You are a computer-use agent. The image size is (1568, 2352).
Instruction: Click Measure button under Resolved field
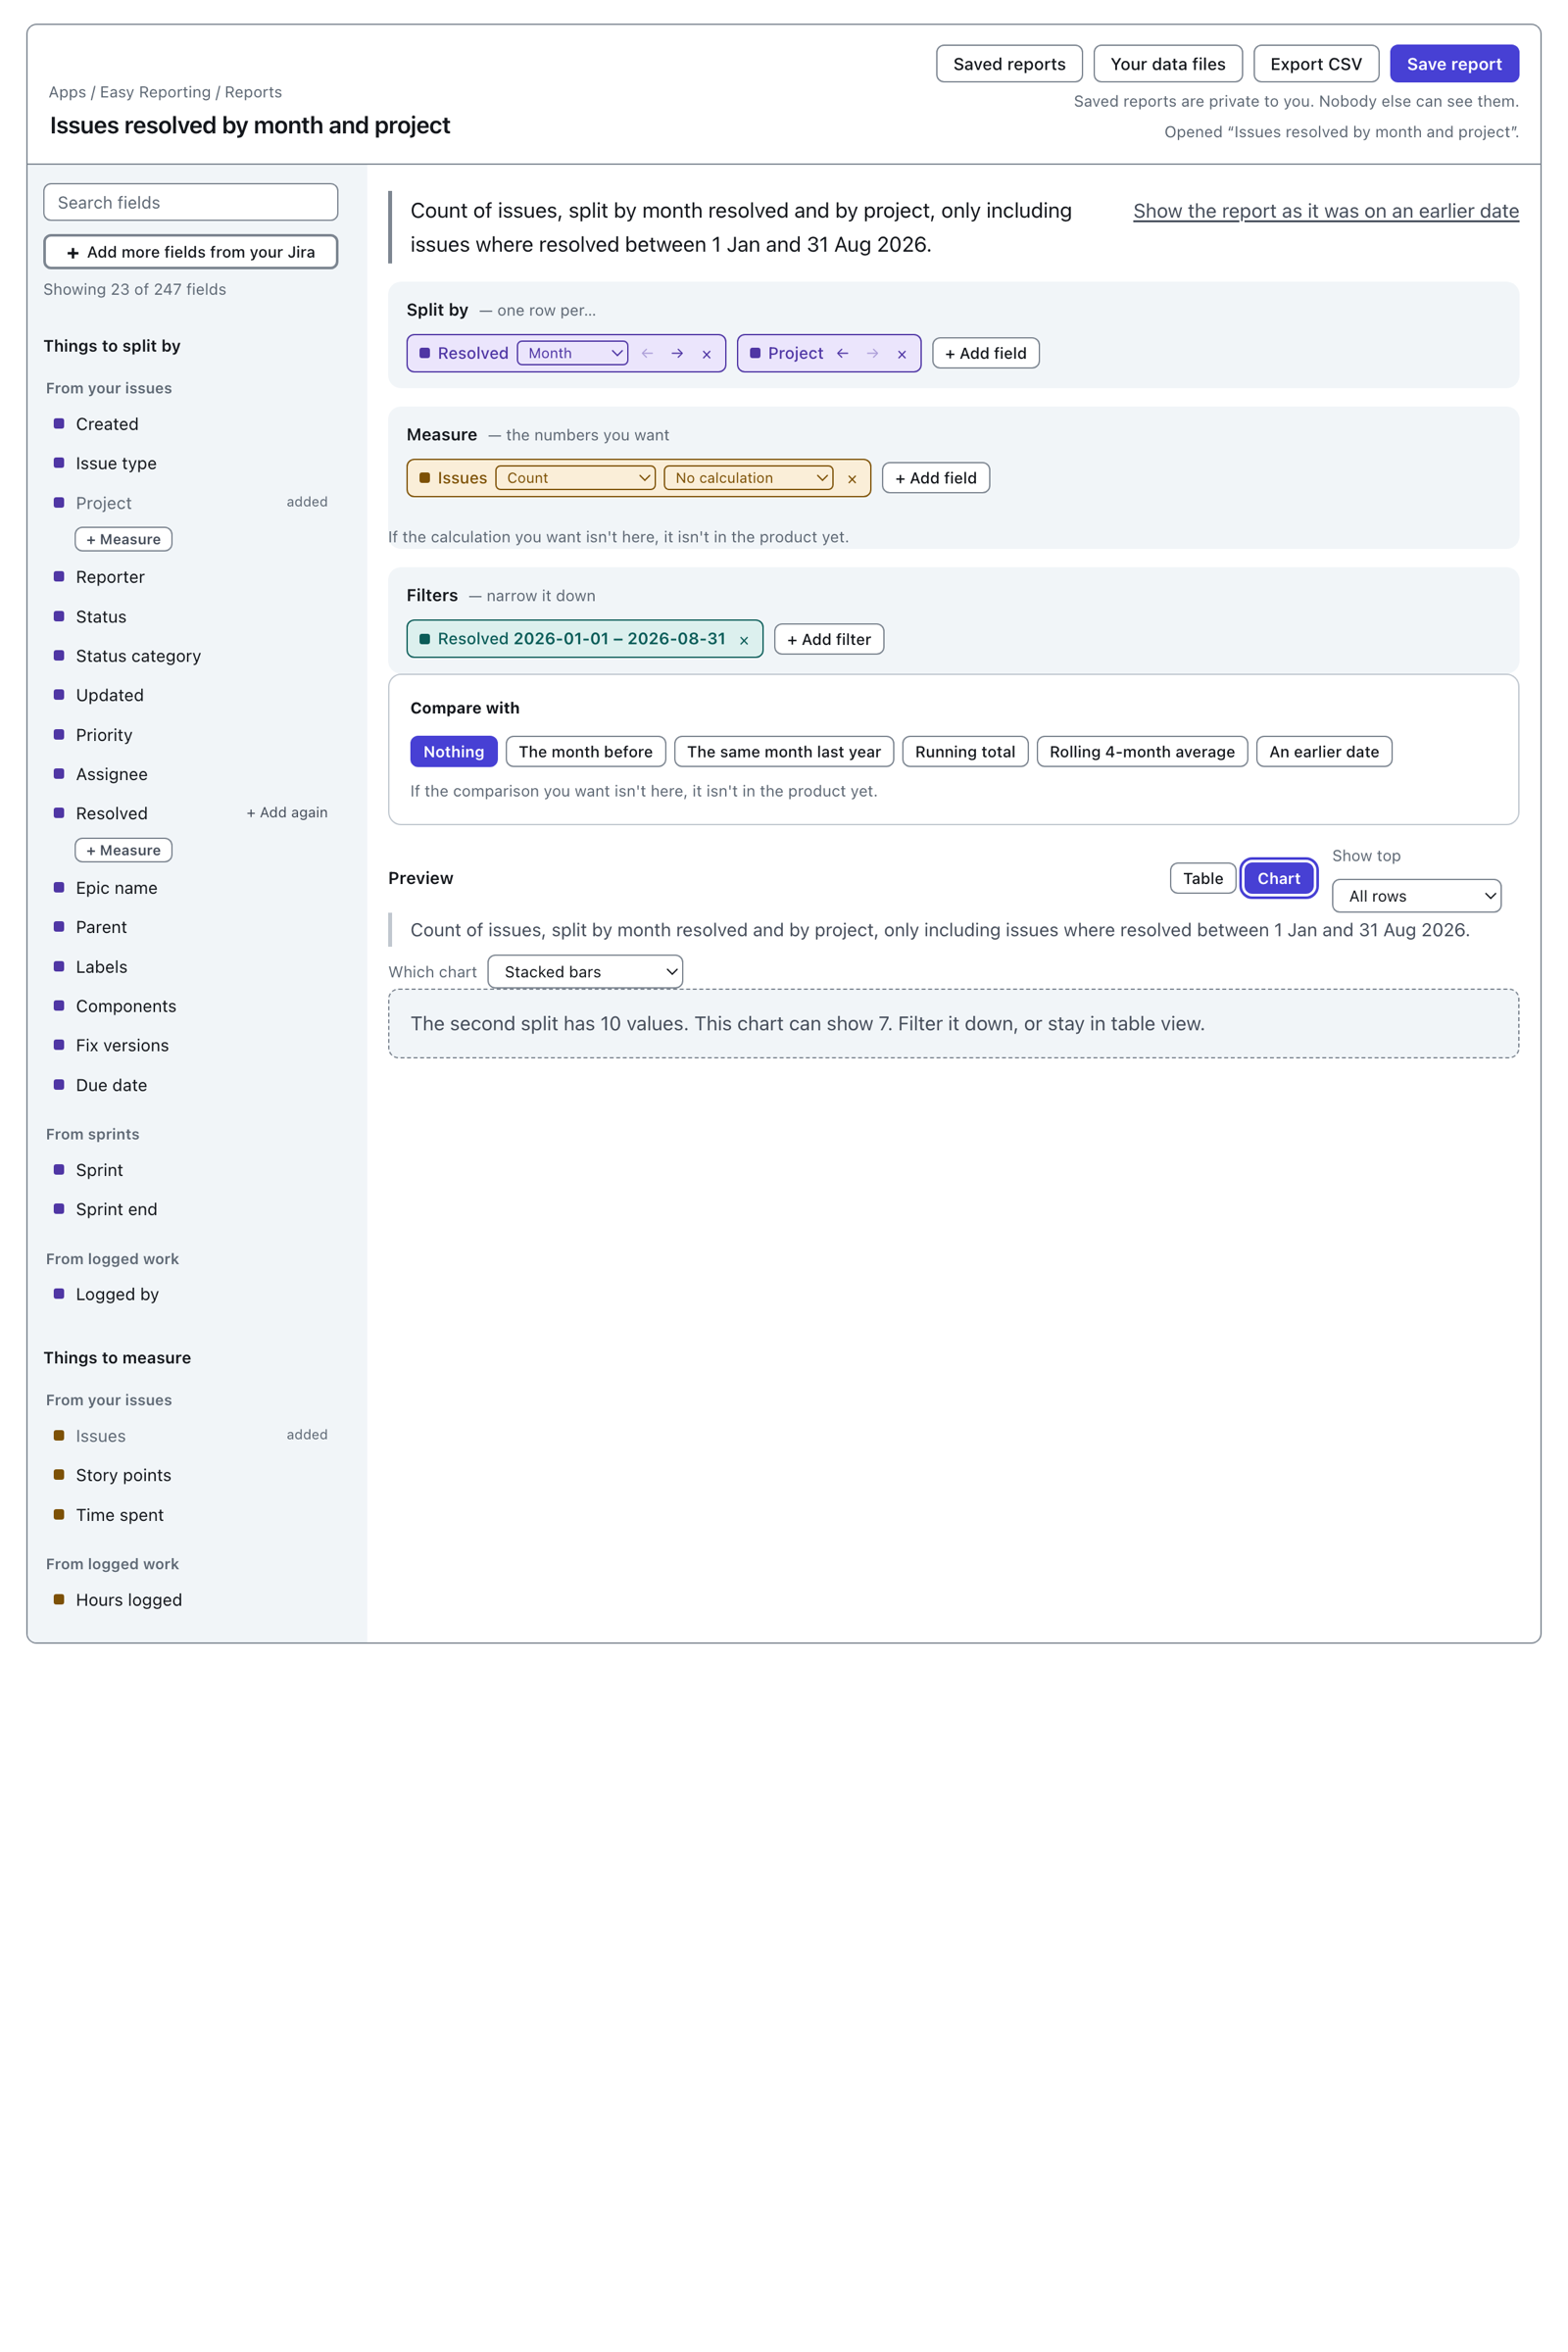123,850
